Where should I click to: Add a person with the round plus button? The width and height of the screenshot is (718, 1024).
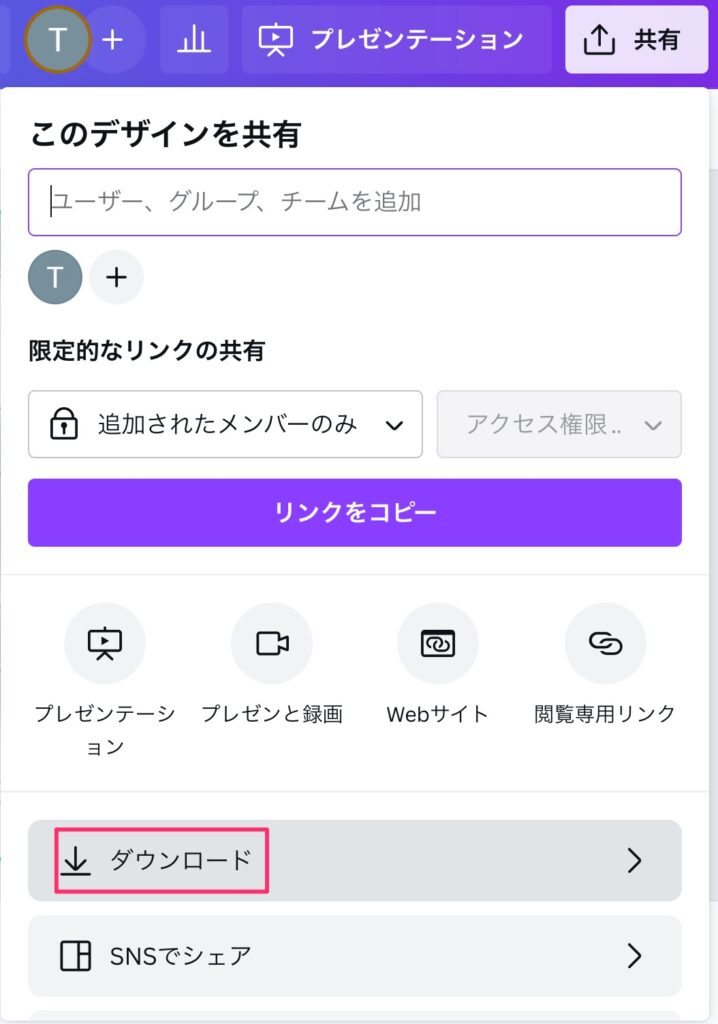tap(116, 277)
